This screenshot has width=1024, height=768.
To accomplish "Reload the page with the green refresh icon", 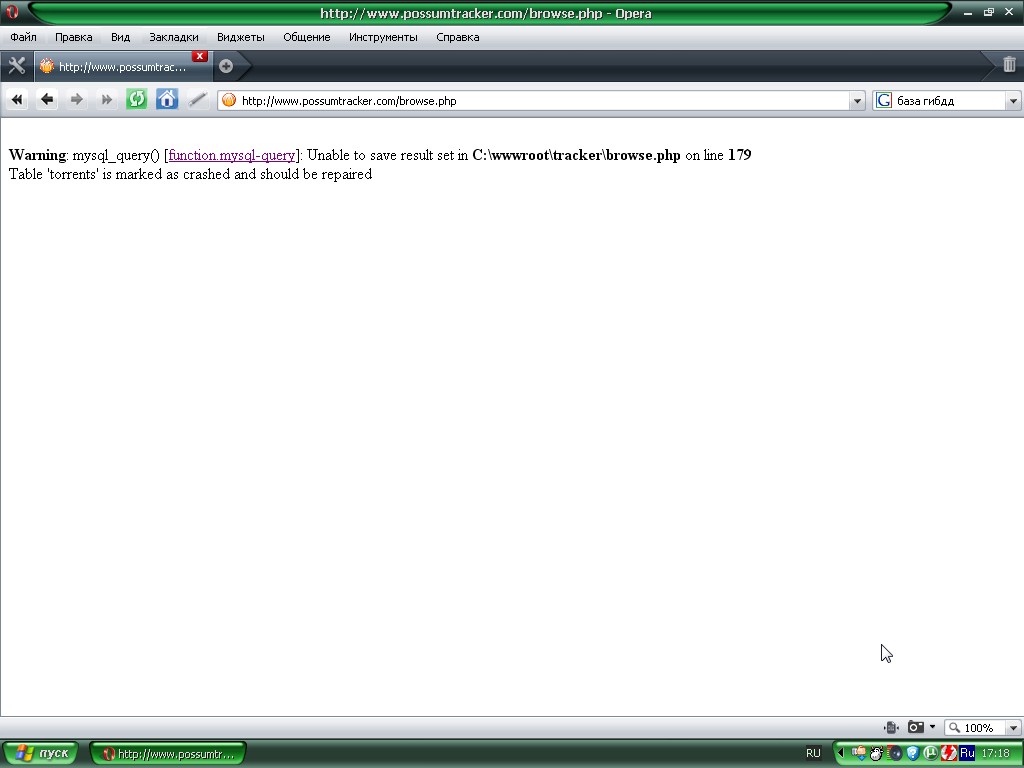I will (x=136, y=100).
